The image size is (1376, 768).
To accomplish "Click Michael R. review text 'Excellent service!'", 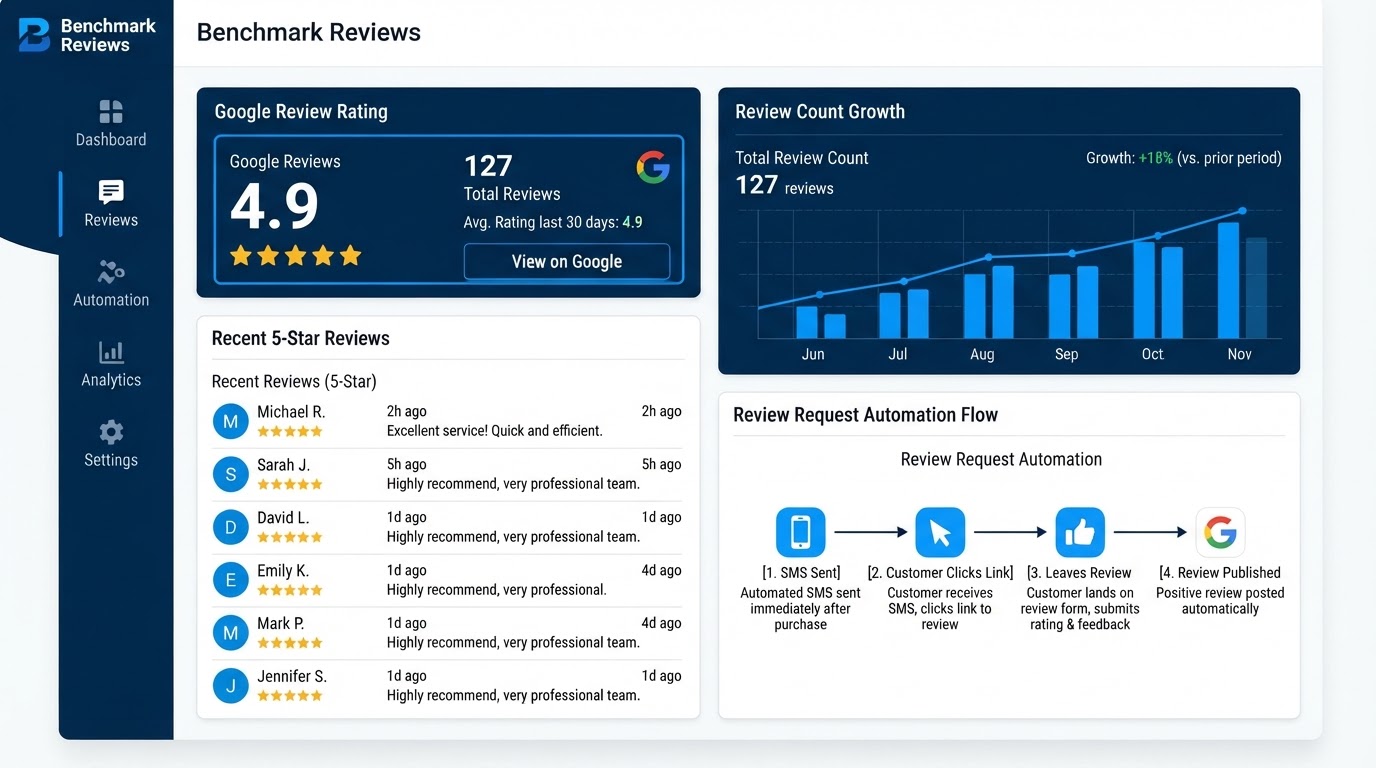I will coord(495,431).
